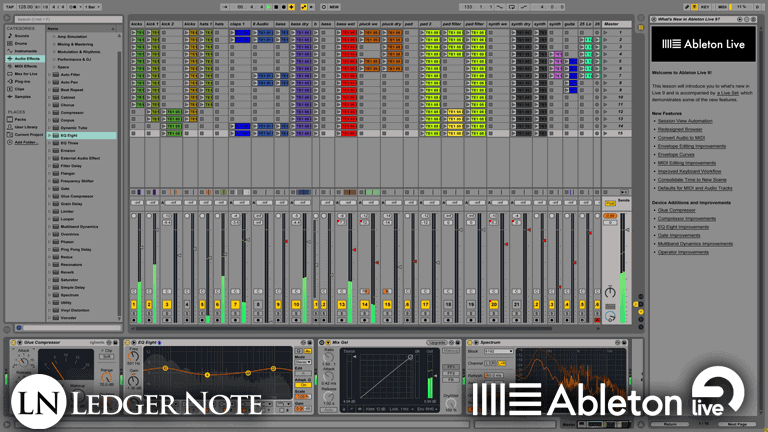Toggle EQ Eight Adaptive Q On
768x432 pixels.
point(303,385)
